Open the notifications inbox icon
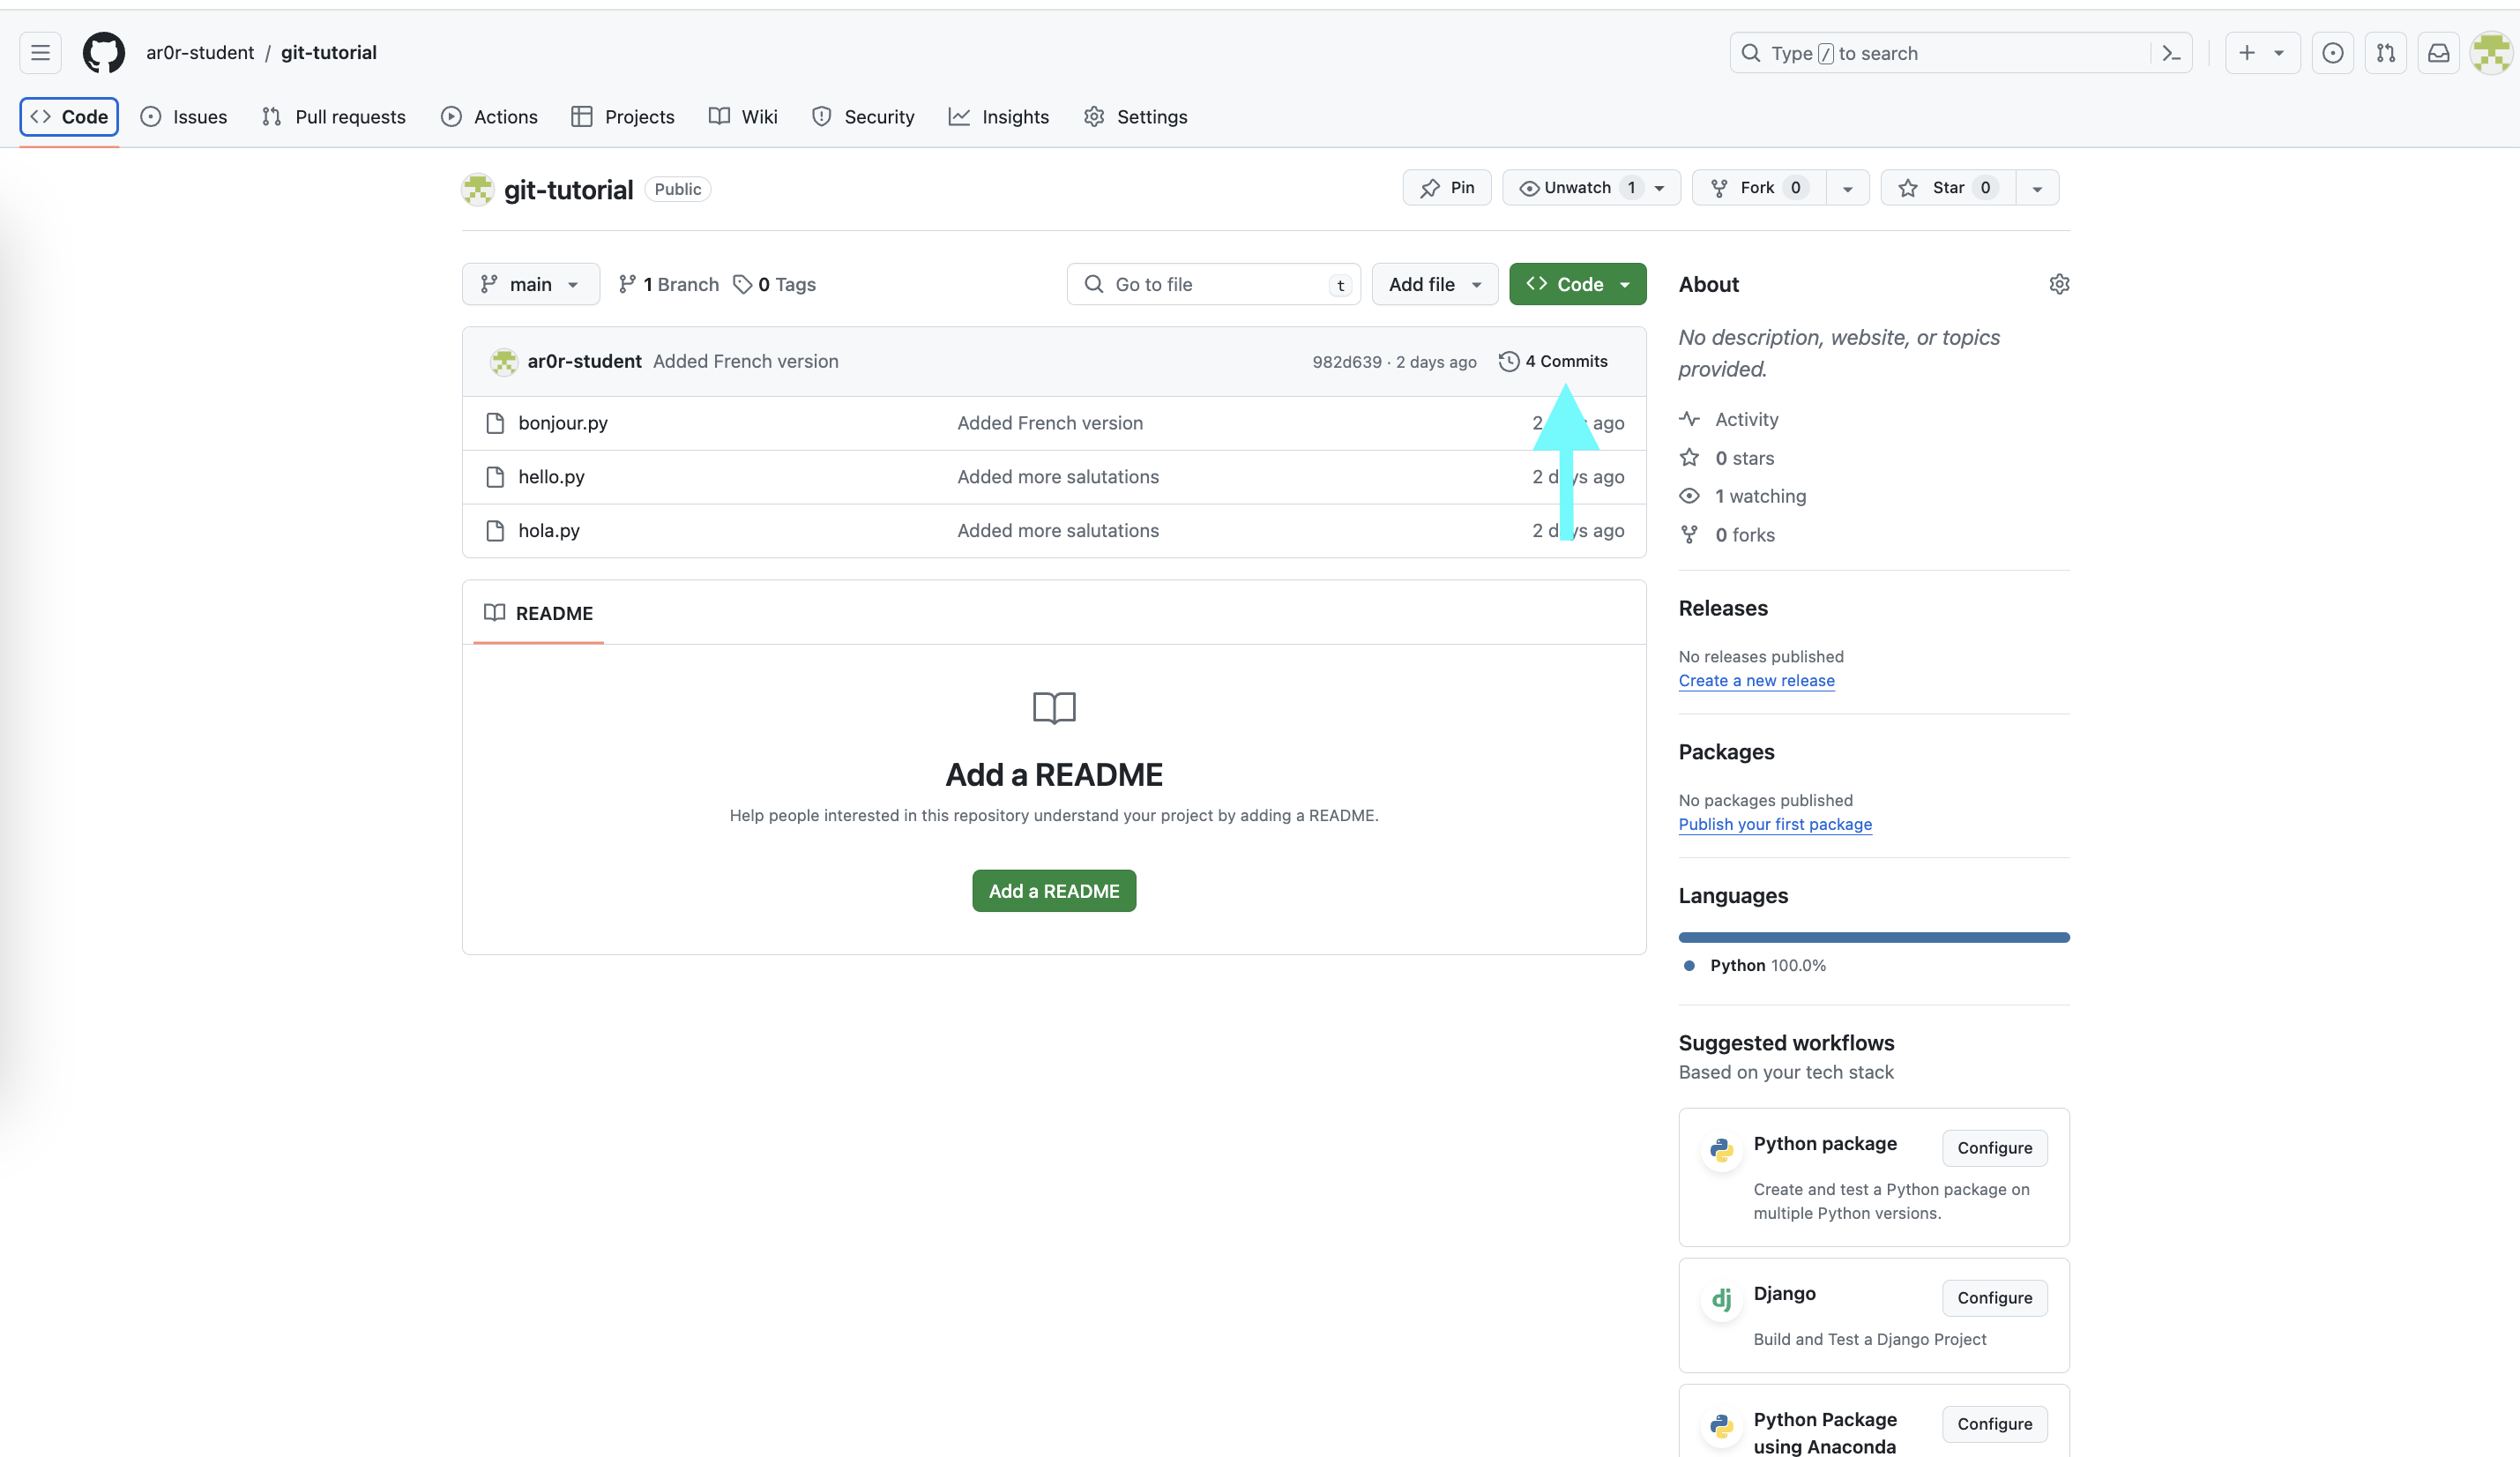Image resolution: width=2520 pixels, height=1457 pixels. pyautogui.click(x=2438, y=53)
